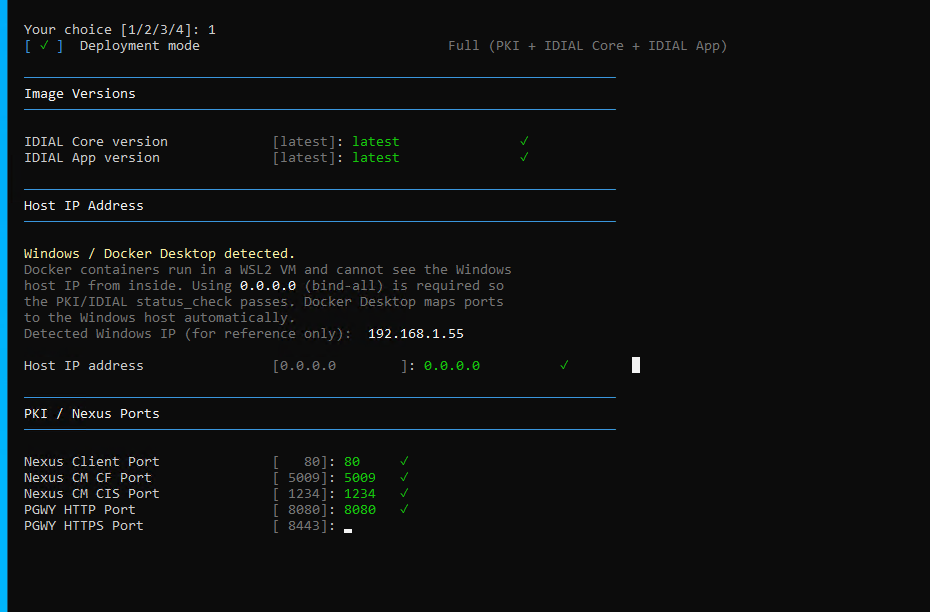
Task: Click the Nexus CM CIS Port label
Action: (x=92, y=494)
